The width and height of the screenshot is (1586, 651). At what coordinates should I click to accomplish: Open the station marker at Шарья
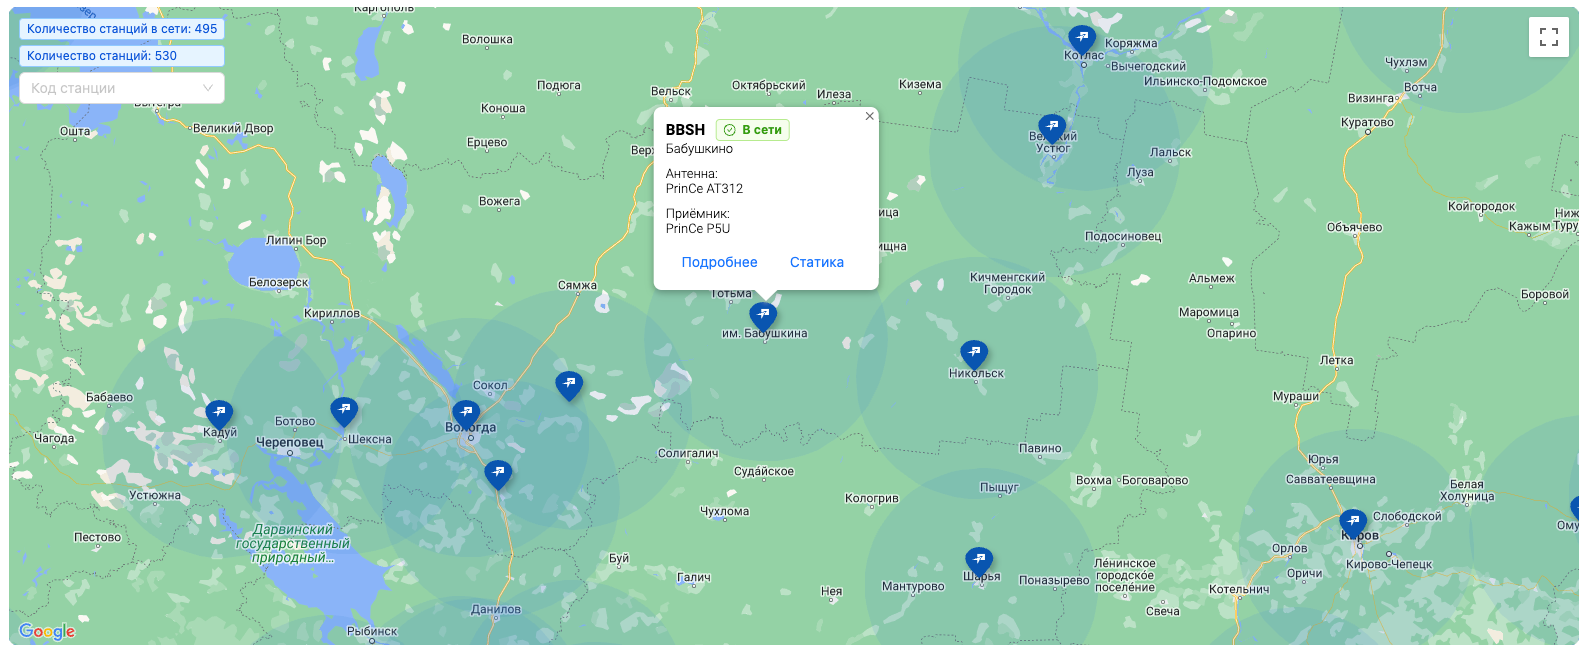point(979,561)
